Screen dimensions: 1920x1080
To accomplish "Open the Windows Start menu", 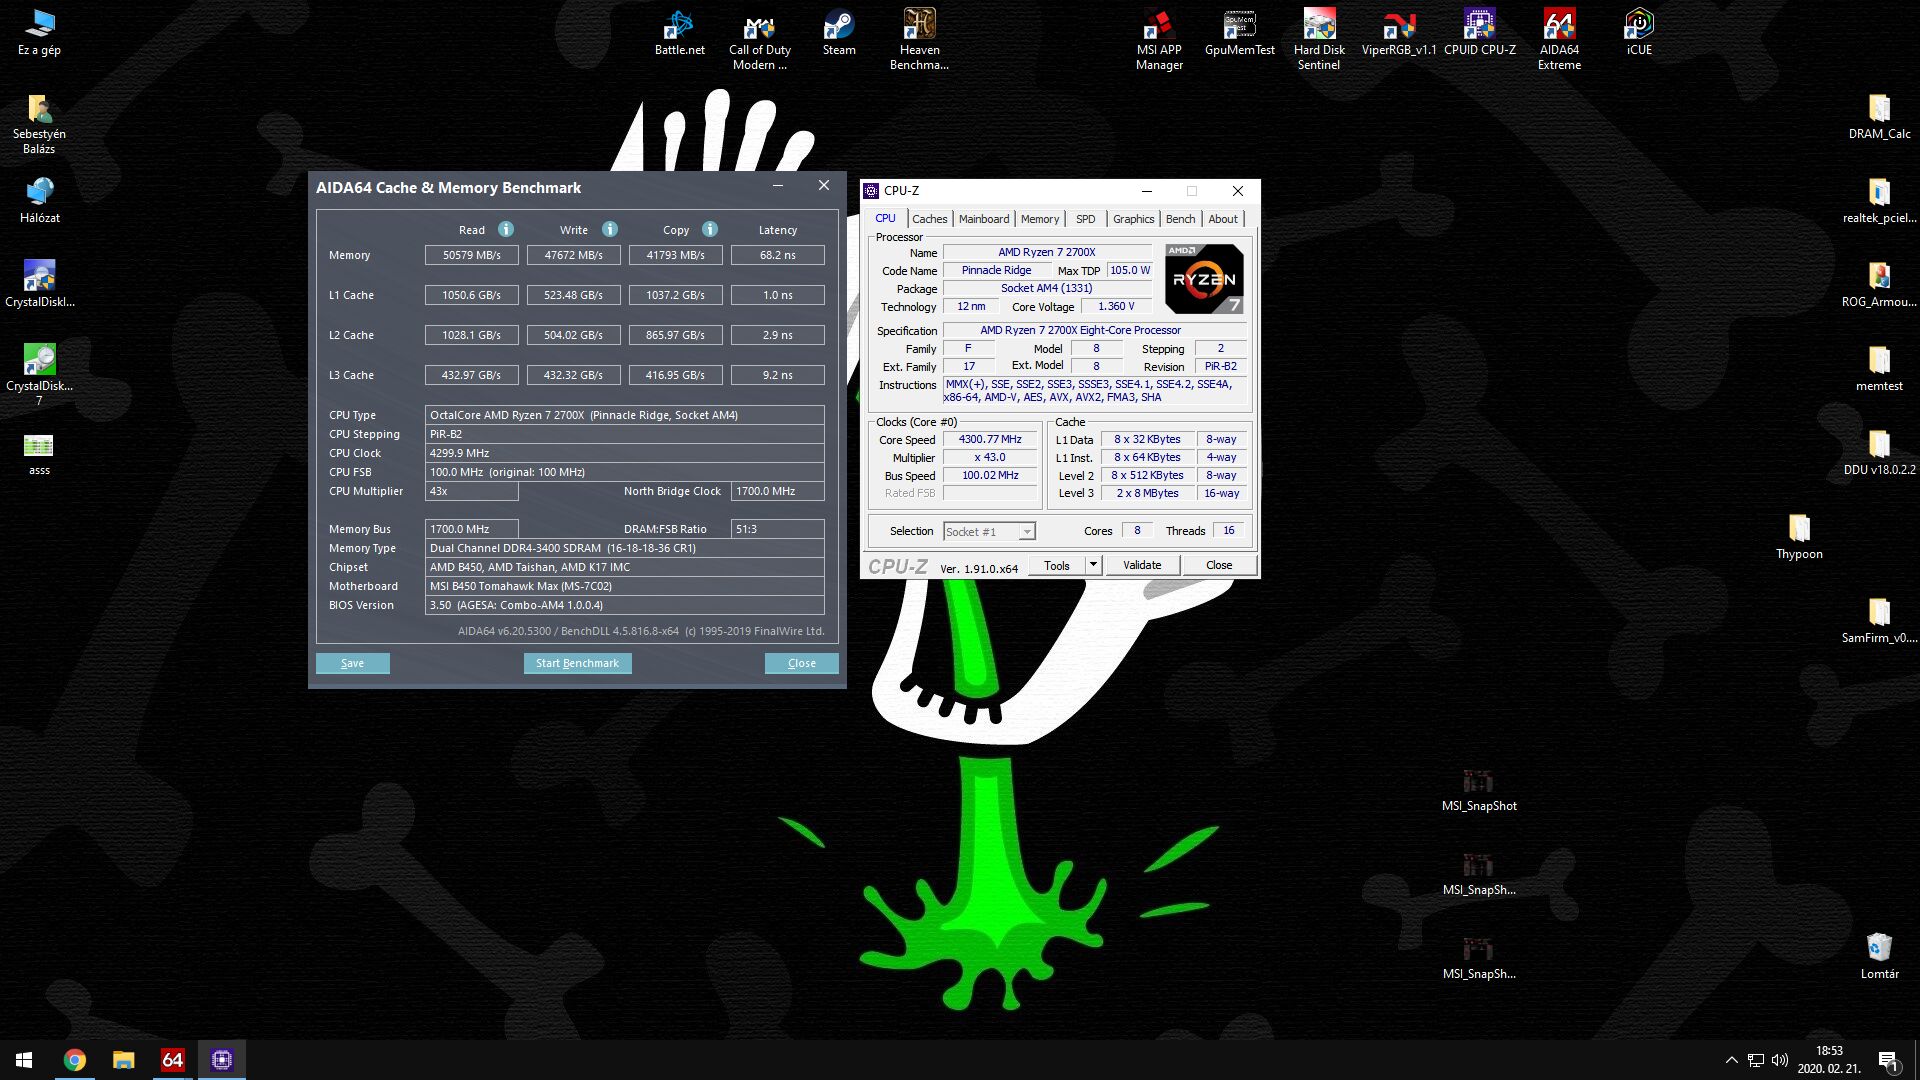I will 24,1060.
